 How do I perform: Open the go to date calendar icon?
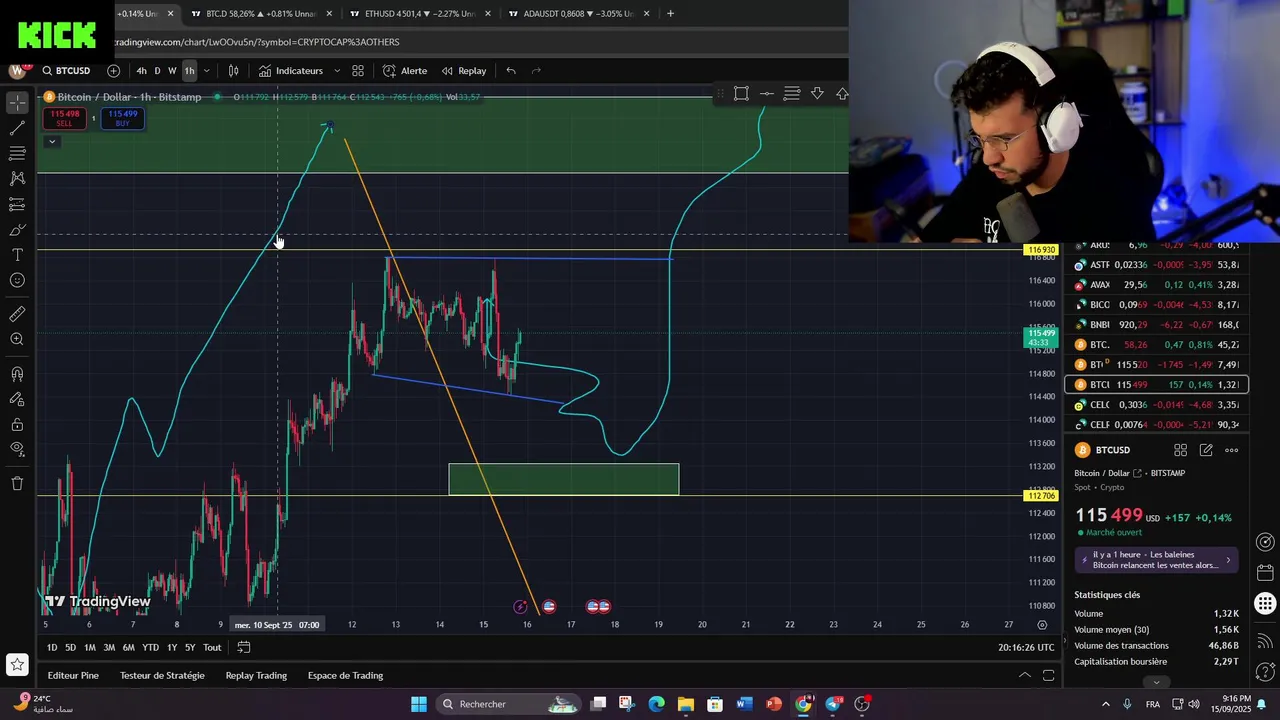pyautogui.click(x=243, y=648)
